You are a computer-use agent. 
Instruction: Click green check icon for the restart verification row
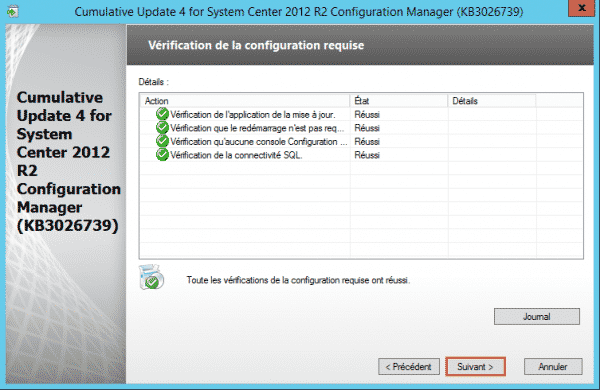coord(162,127)
